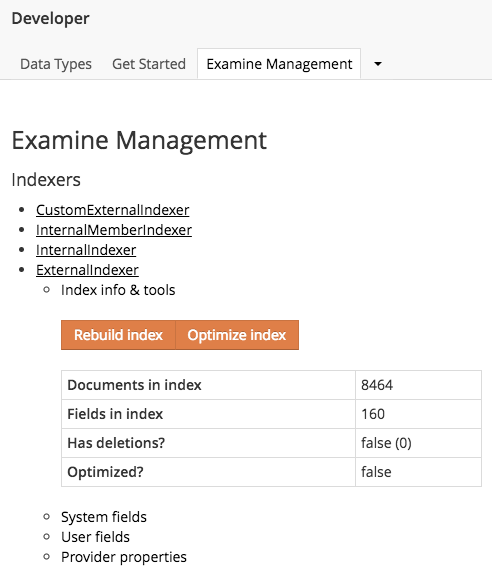Expand the InternalIndexer link
The width and height of the screenshot is (492, 573).
[86, 250]
